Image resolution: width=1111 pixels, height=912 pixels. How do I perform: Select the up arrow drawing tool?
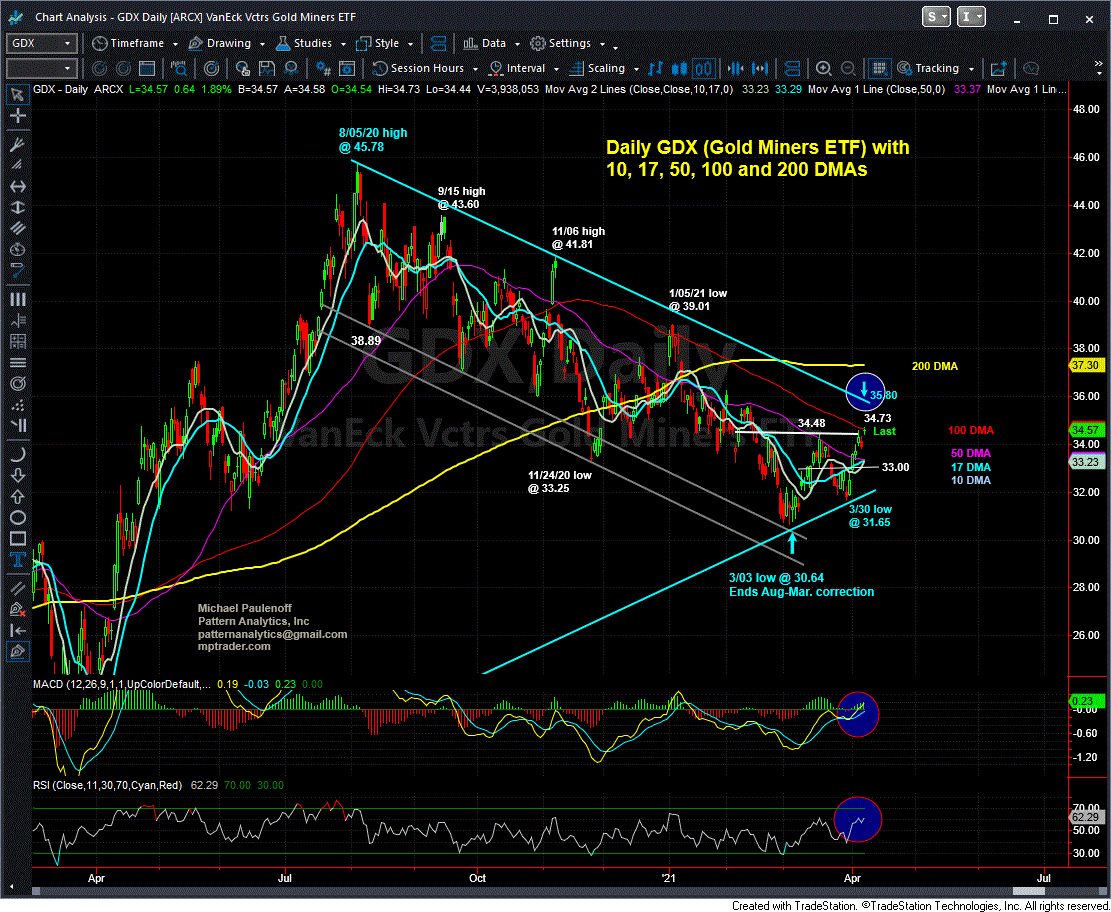[18, 495]
